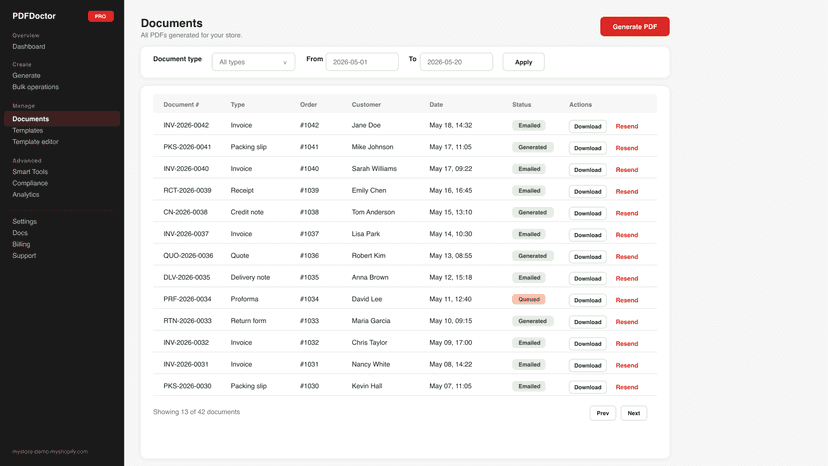The width and height of the screenshot is (828, 466).
Task: Click the Order column header
Action: click(308, 105)
